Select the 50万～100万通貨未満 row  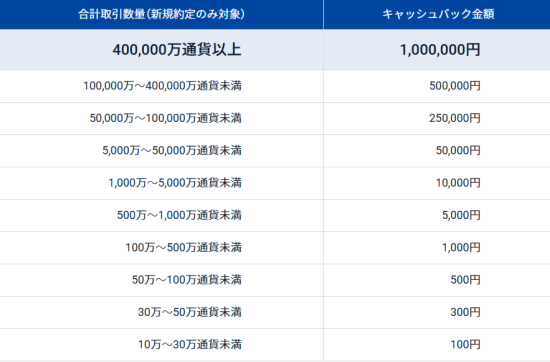pyautogui.click(x=275, y=280)
